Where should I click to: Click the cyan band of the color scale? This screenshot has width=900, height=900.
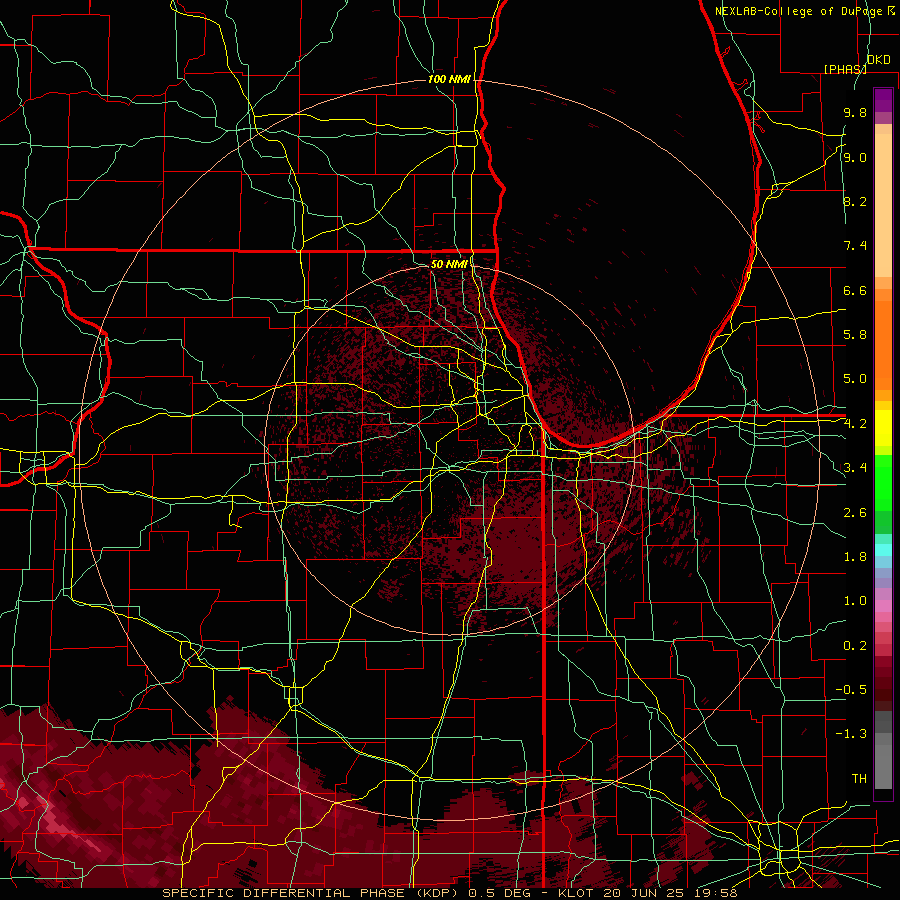coord(883,550)
